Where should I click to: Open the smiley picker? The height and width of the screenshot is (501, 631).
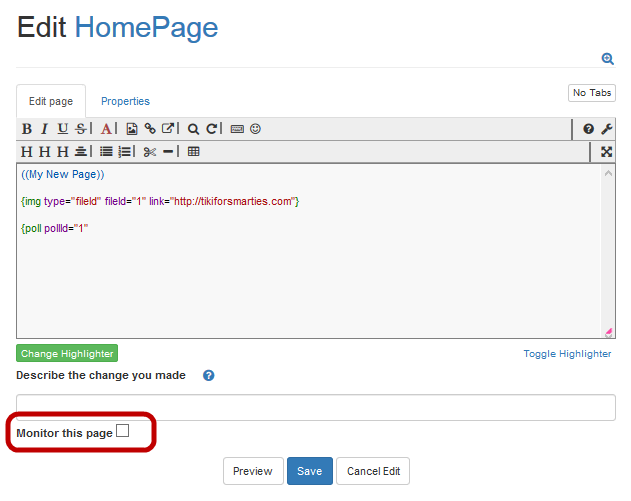tap(256, 129)
